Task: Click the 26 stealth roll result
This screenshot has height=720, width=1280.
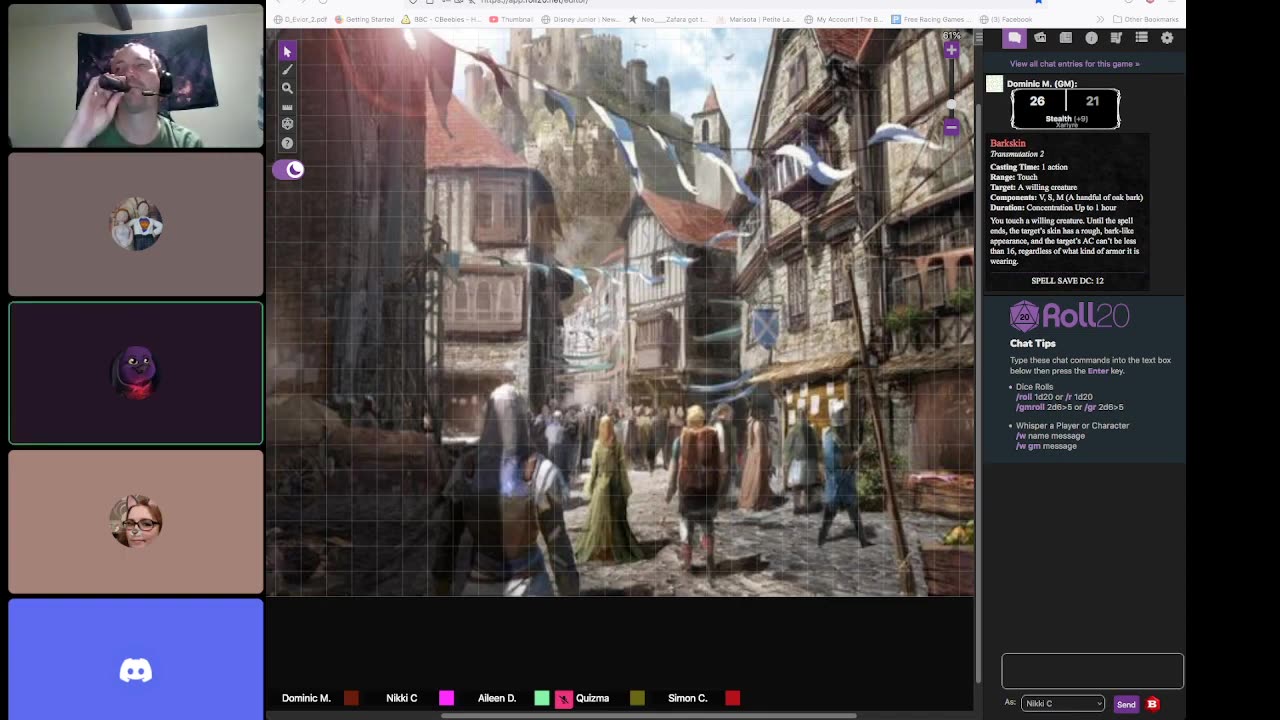Action: [1037, 101]
